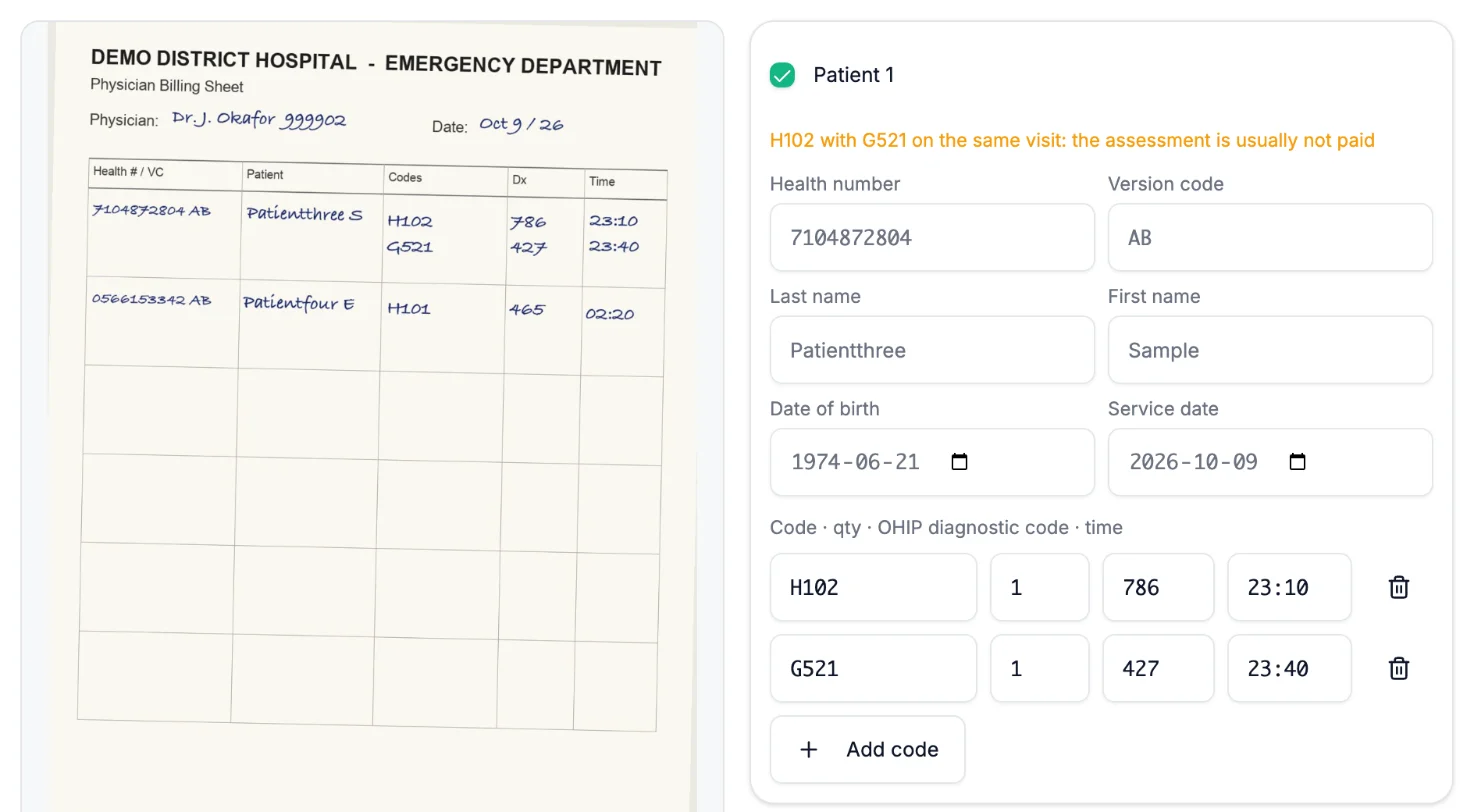Delete the H102 code row
This screenshot has height=812, width=1474.
point(1399,587)
